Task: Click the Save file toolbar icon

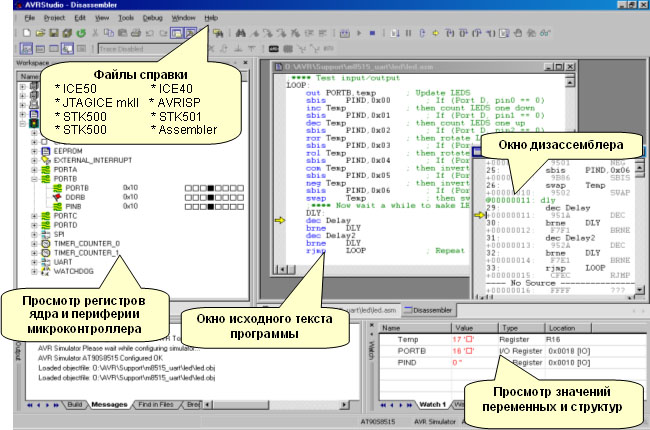Action: click(x=53, y=33)
